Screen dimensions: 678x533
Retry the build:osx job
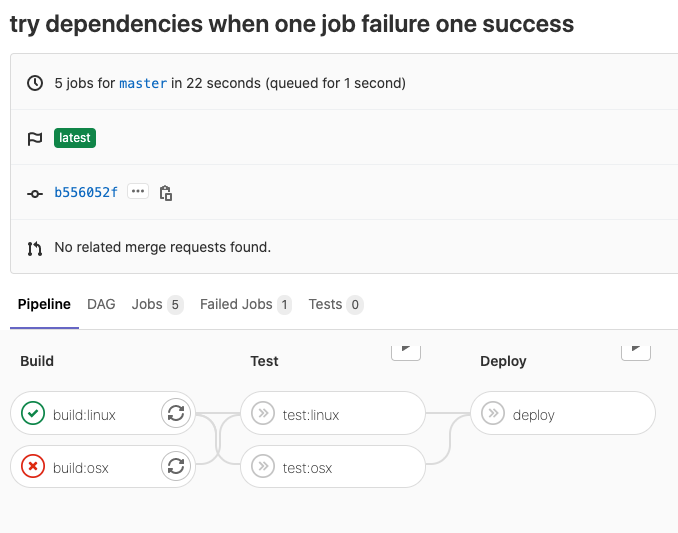point(176,465)
